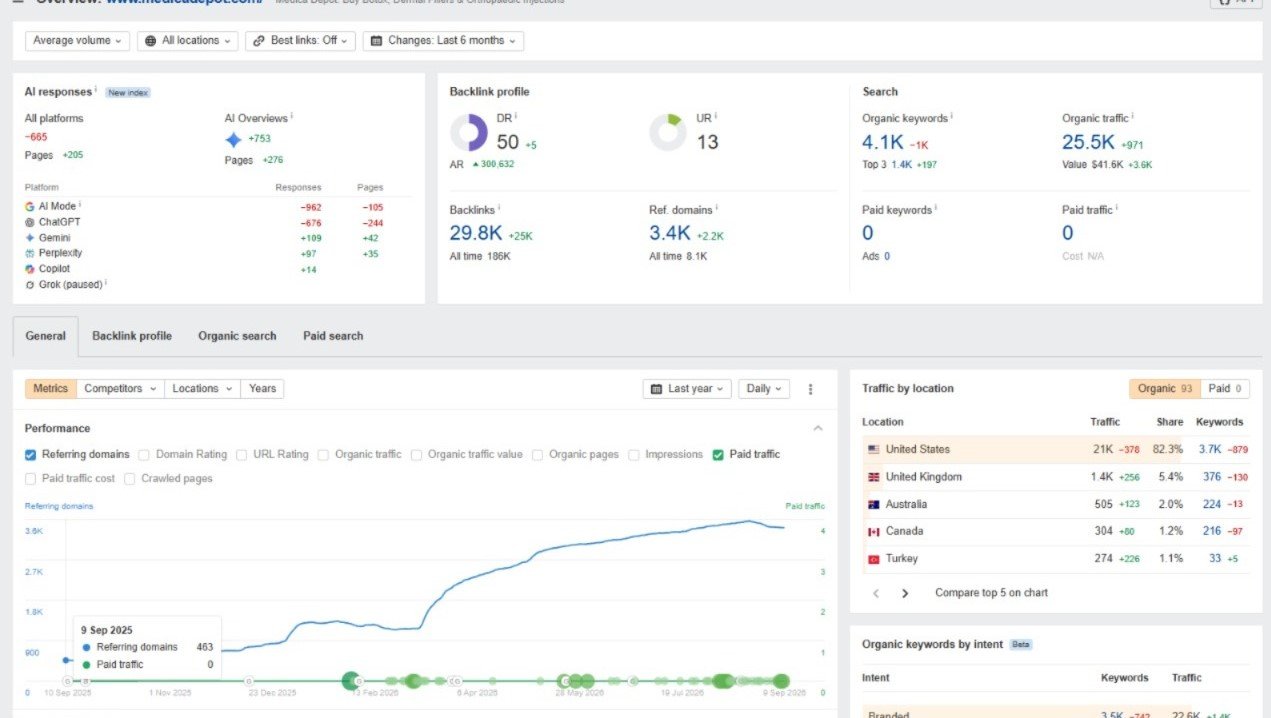Open Changes: Last 6 months dropdown
Screen dimensions: 1271x718
(x=443, y=41)
